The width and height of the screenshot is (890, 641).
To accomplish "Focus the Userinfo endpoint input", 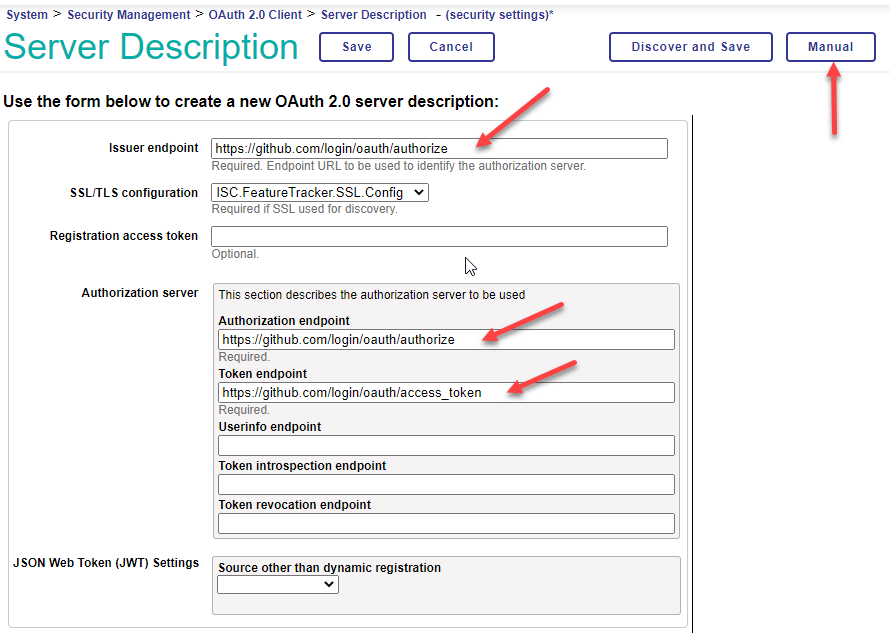I will point(446,446).
